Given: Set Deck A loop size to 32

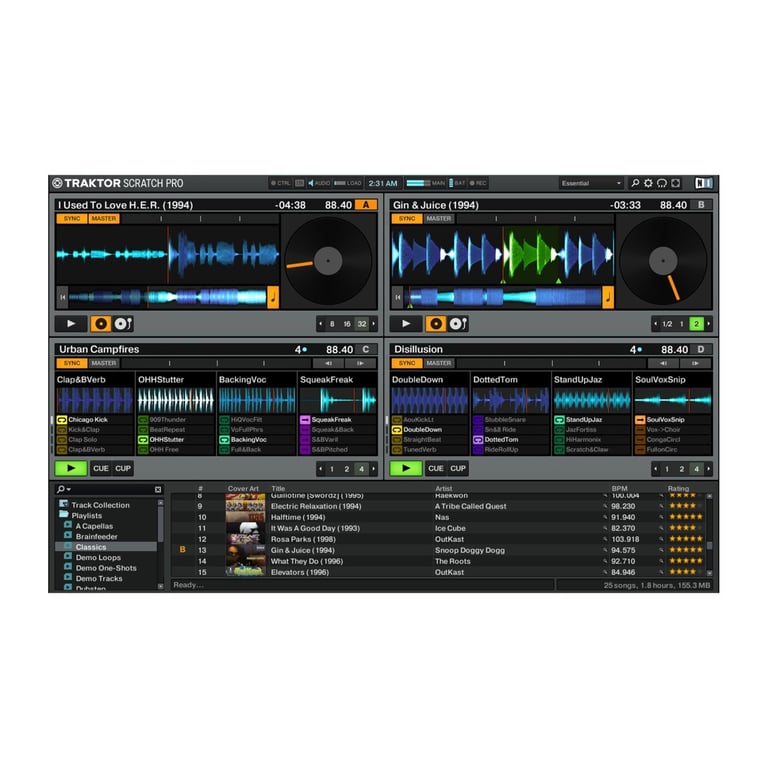Looking at the screenshot, I should [x=362, y=324].
